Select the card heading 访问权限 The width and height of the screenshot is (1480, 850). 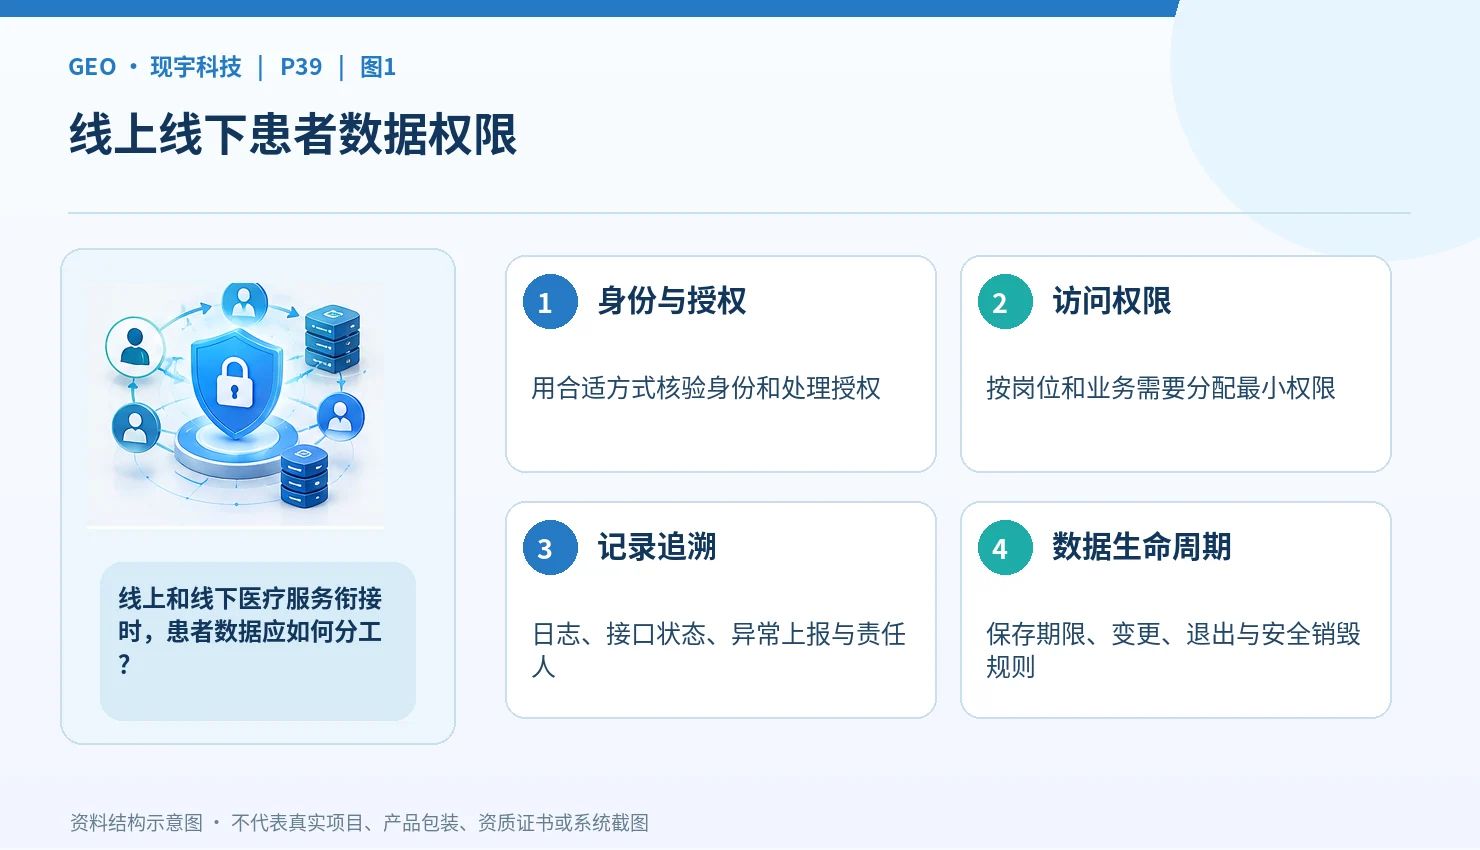tap(1112, 301)
